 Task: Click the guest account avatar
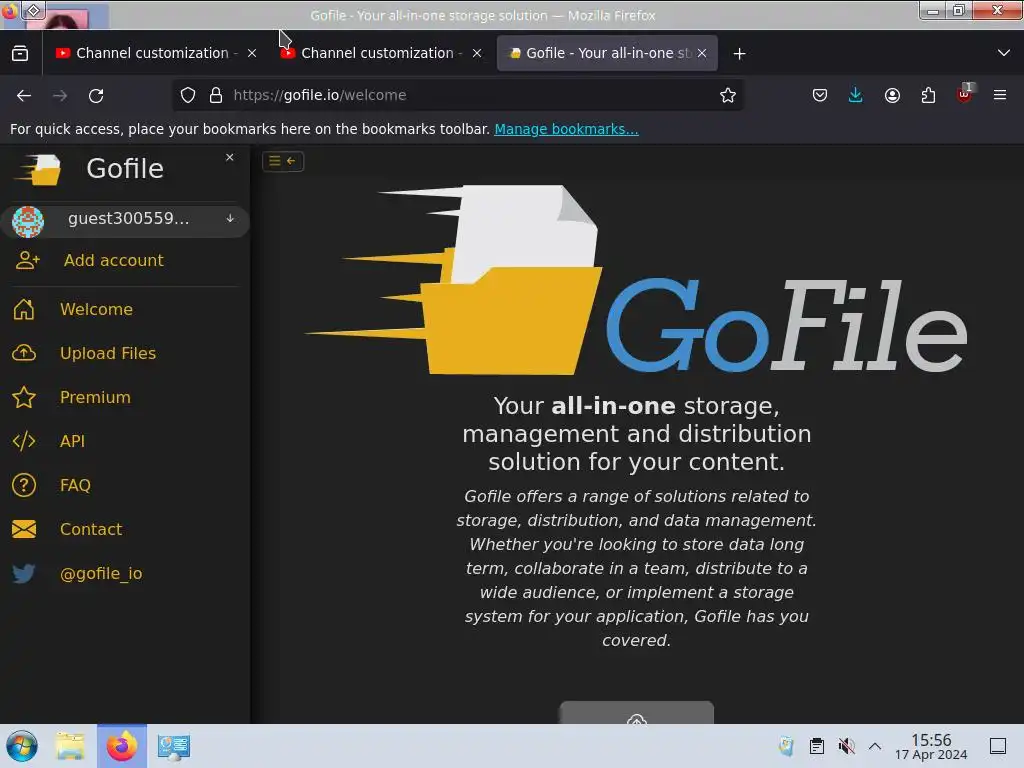[x=27, y=221]
